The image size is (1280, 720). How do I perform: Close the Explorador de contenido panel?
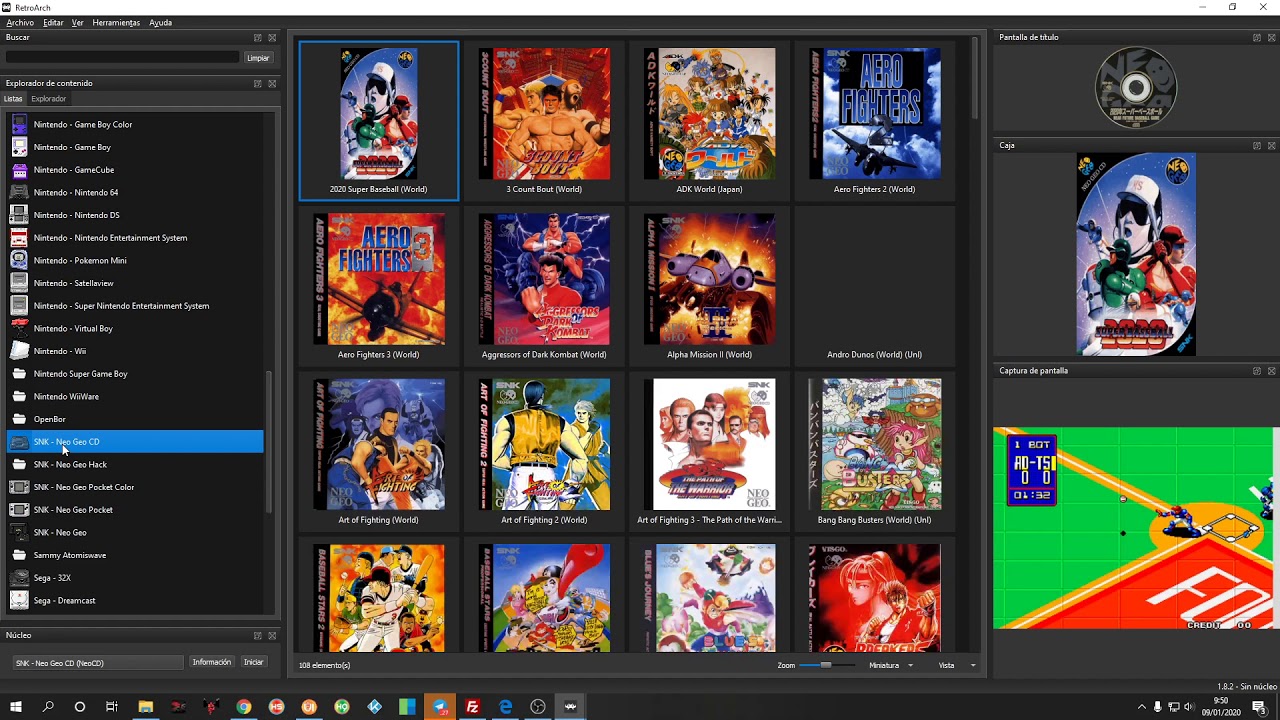(x=272, y=83)
